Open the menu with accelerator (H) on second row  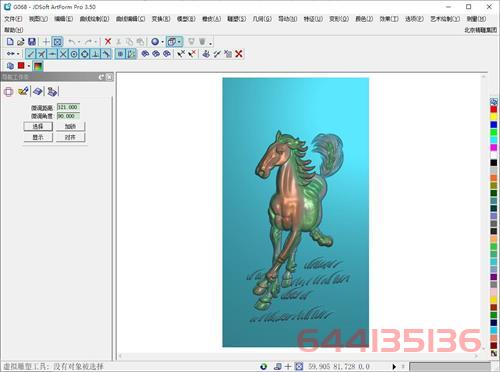pos(14,30)
